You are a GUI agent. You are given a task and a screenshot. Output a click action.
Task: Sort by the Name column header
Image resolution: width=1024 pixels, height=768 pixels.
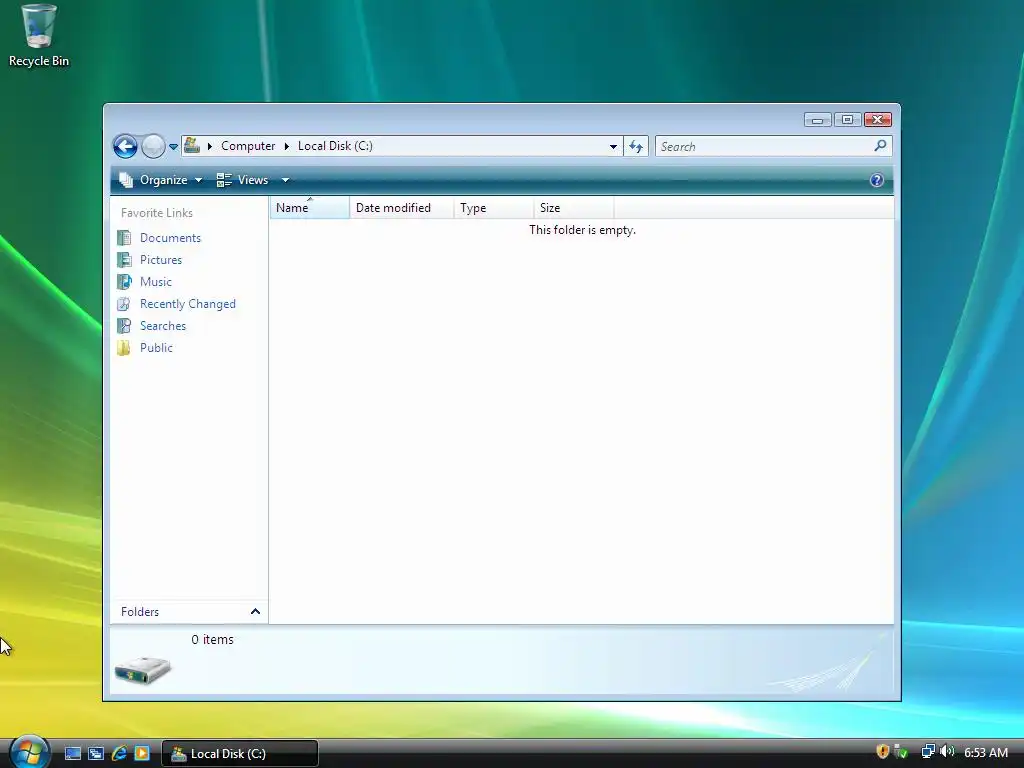click(x=310, y=208)
